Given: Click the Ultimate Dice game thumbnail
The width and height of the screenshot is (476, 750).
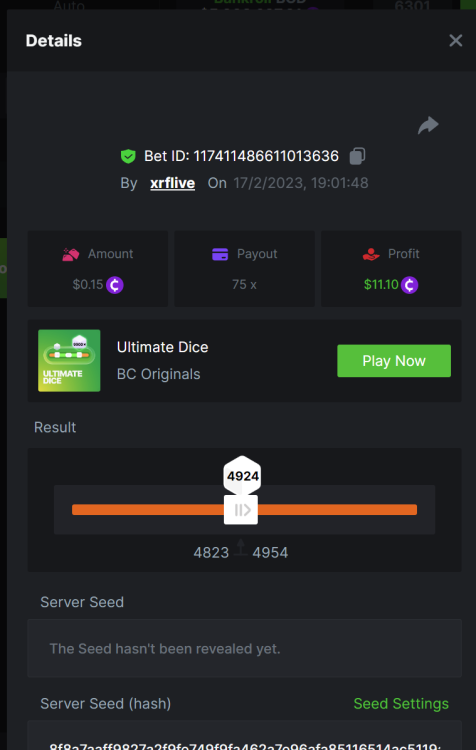Looking at the screenshot, I should (x=69, y=361).
